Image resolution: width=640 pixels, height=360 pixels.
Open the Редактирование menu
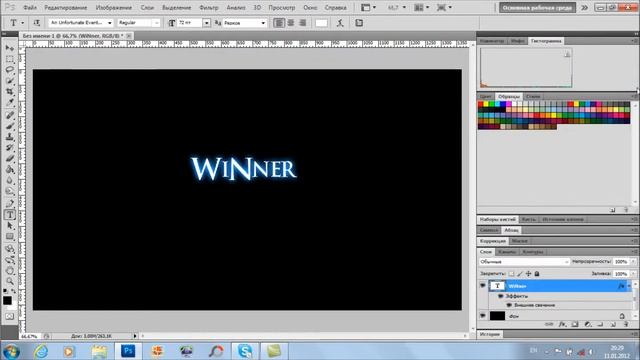pos(66,7)
